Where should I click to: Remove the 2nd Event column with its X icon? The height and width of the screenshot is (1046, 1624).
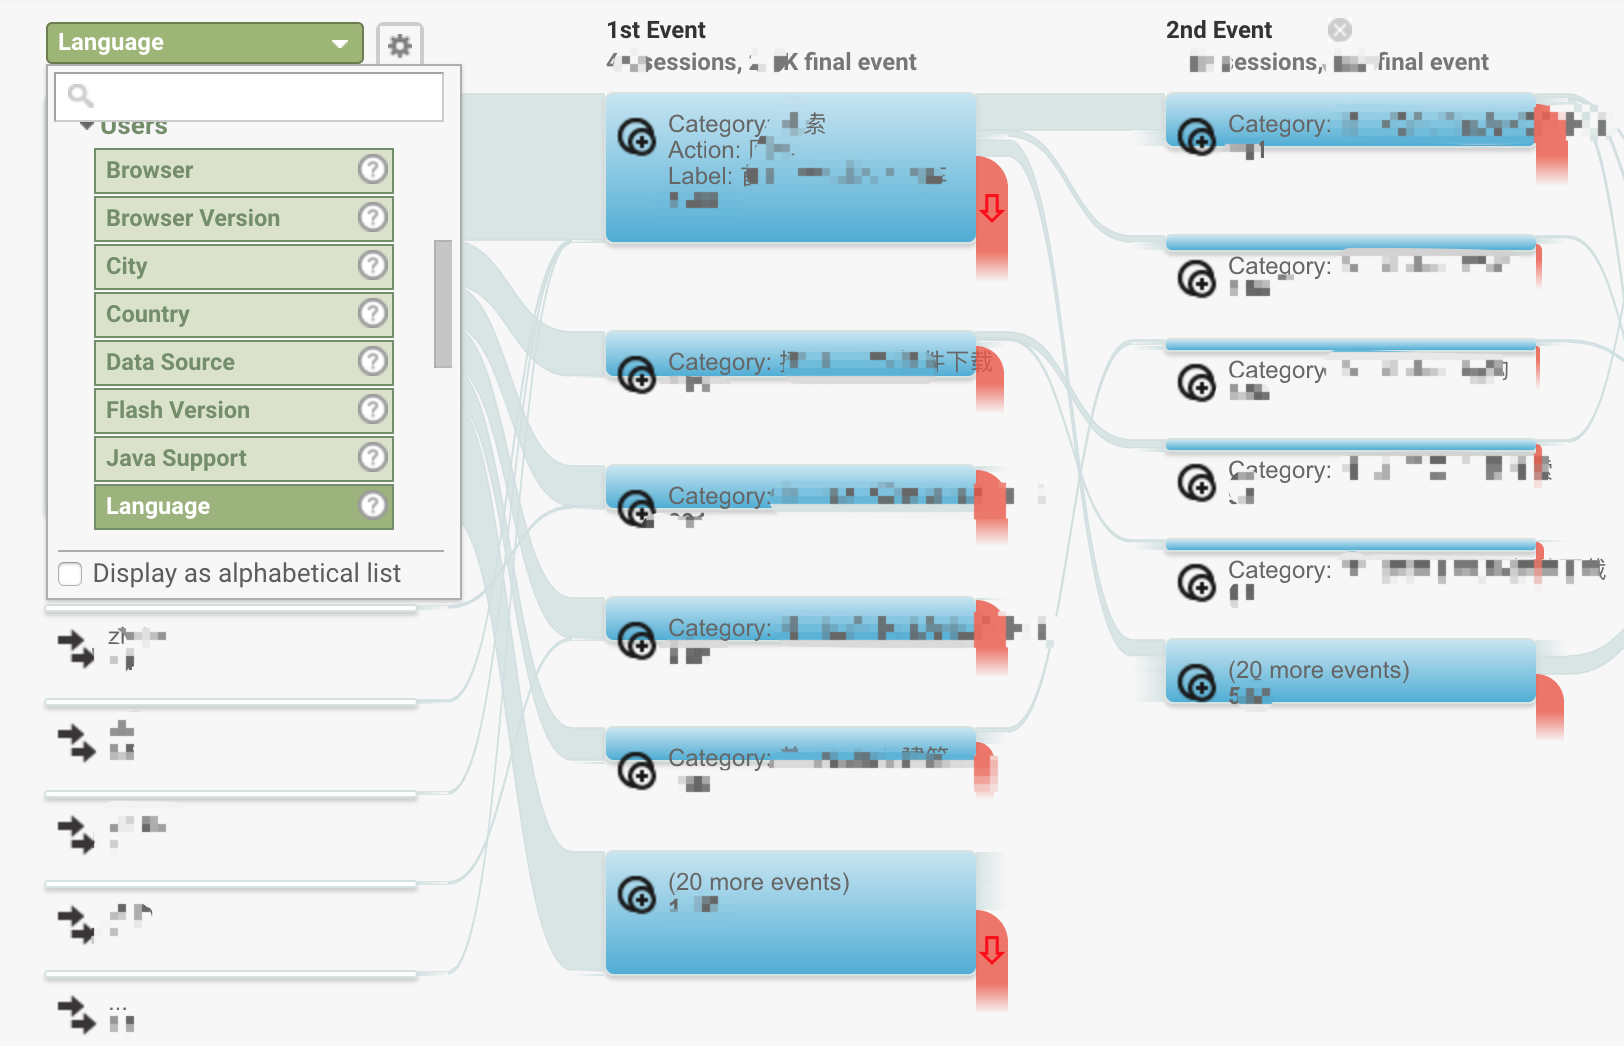click(x=1340, y=30)
